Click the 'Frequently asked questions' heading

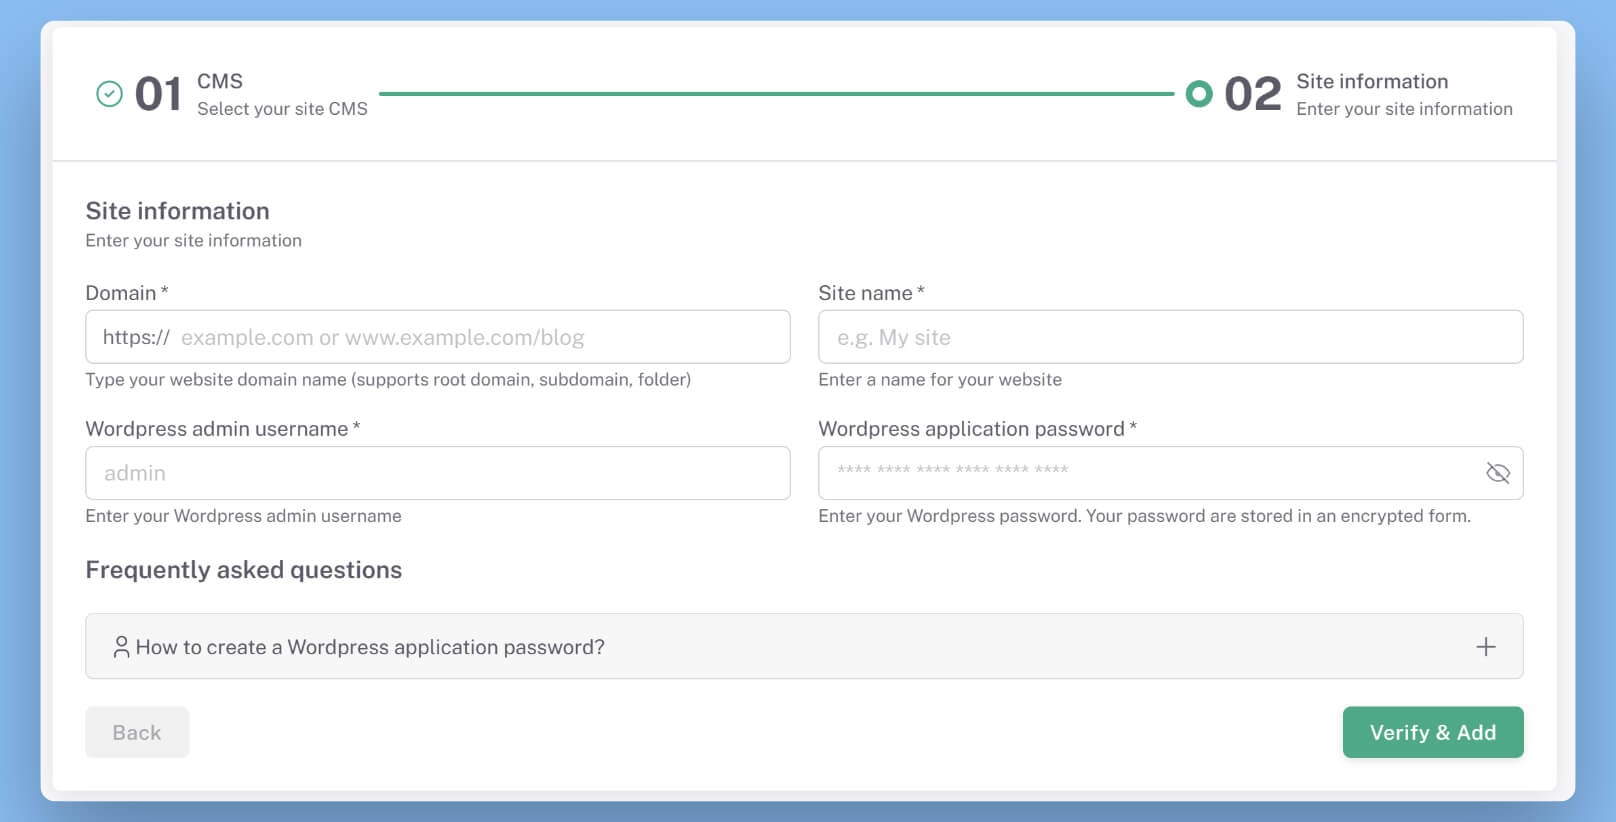244,570
